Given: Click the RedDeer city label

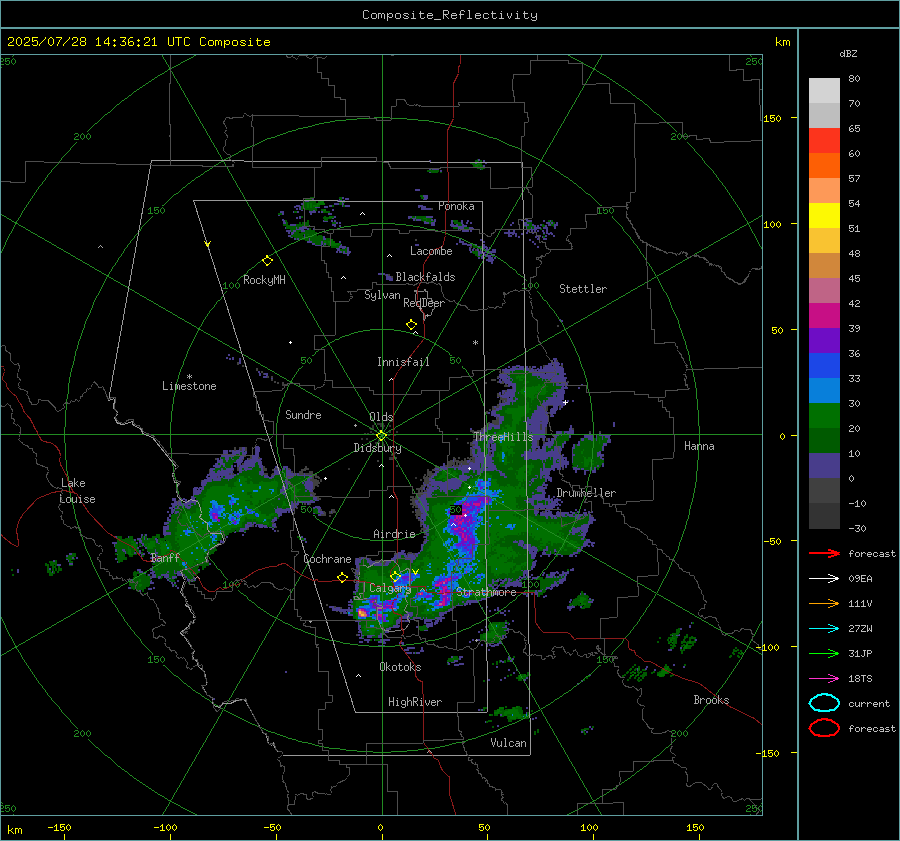Looking at the screenshot, I should point(424,303).
